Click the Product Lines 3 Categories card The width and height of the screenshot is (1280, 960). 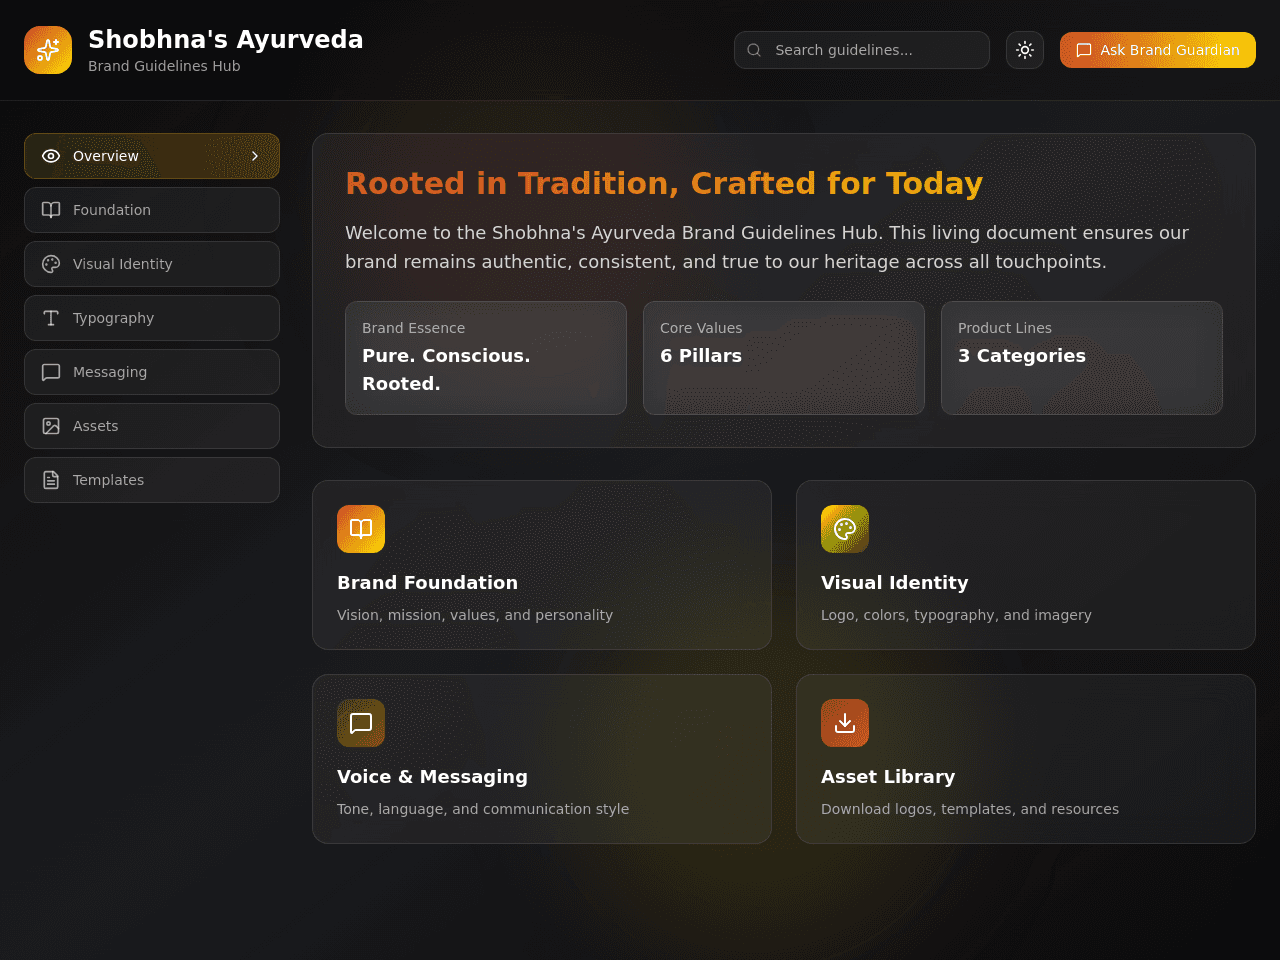(x=1082, y=358)
